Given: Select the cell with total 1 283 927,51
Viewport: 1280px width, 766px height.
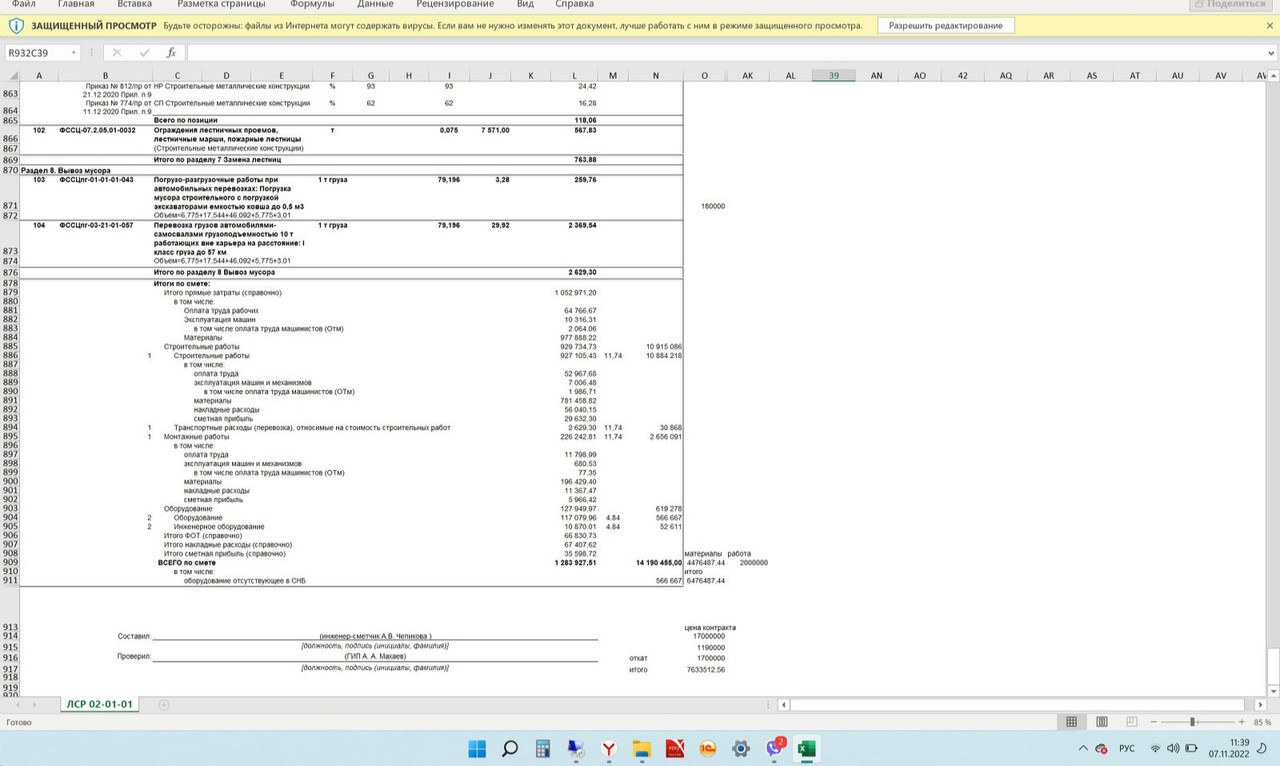Looking at the screenshot, I should [x=575, y=563].
